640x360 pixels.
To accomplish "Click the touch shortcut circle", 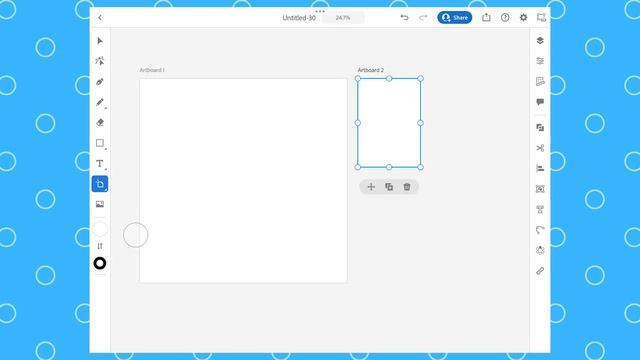I will tap(136, 235).
